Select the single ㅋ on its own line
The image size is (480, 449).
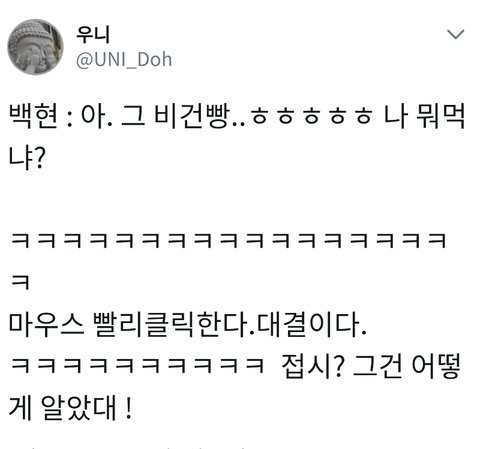coord(20,283)
